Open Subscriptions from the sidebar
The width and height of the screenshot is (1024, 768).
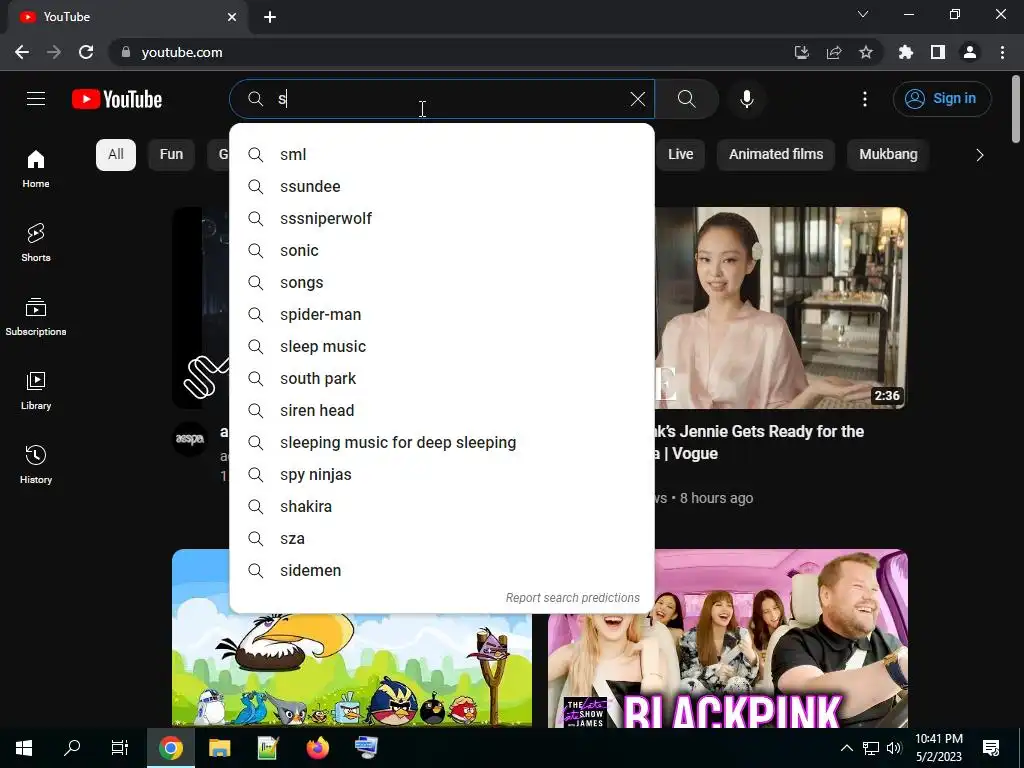tap(36, 316)
